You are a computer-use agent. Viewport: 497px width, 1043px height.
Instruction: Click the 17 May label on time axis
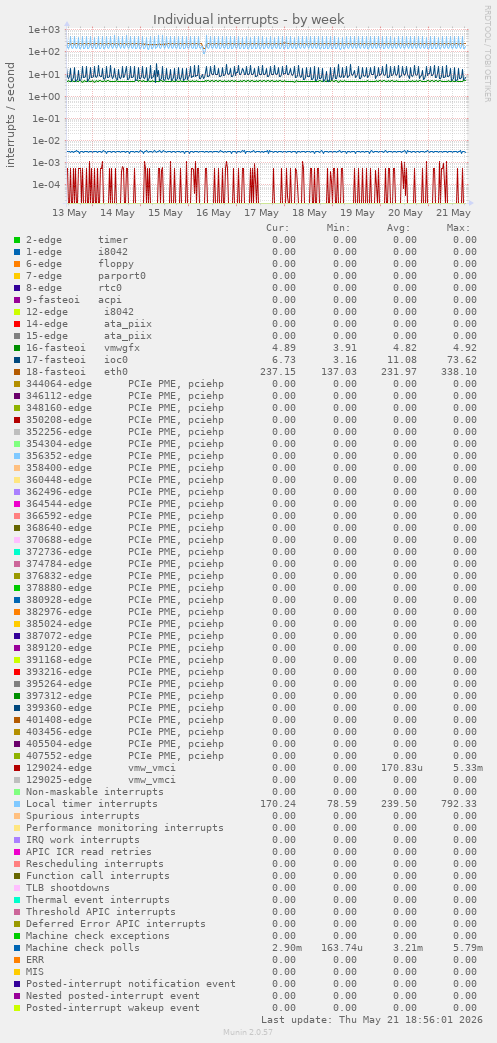click(261, 213)
